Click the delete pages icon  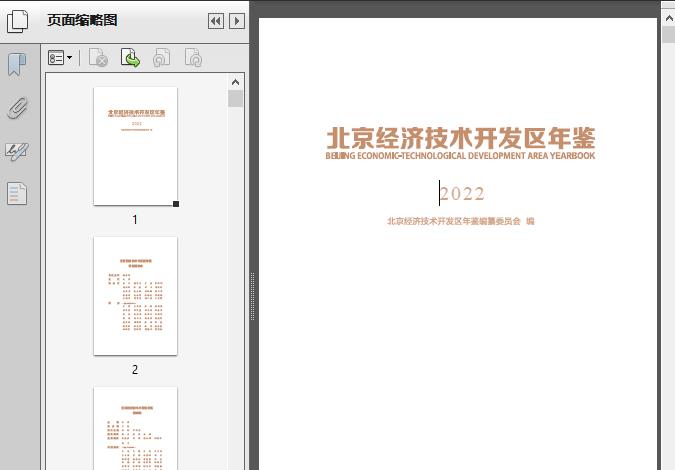[98, 58]
